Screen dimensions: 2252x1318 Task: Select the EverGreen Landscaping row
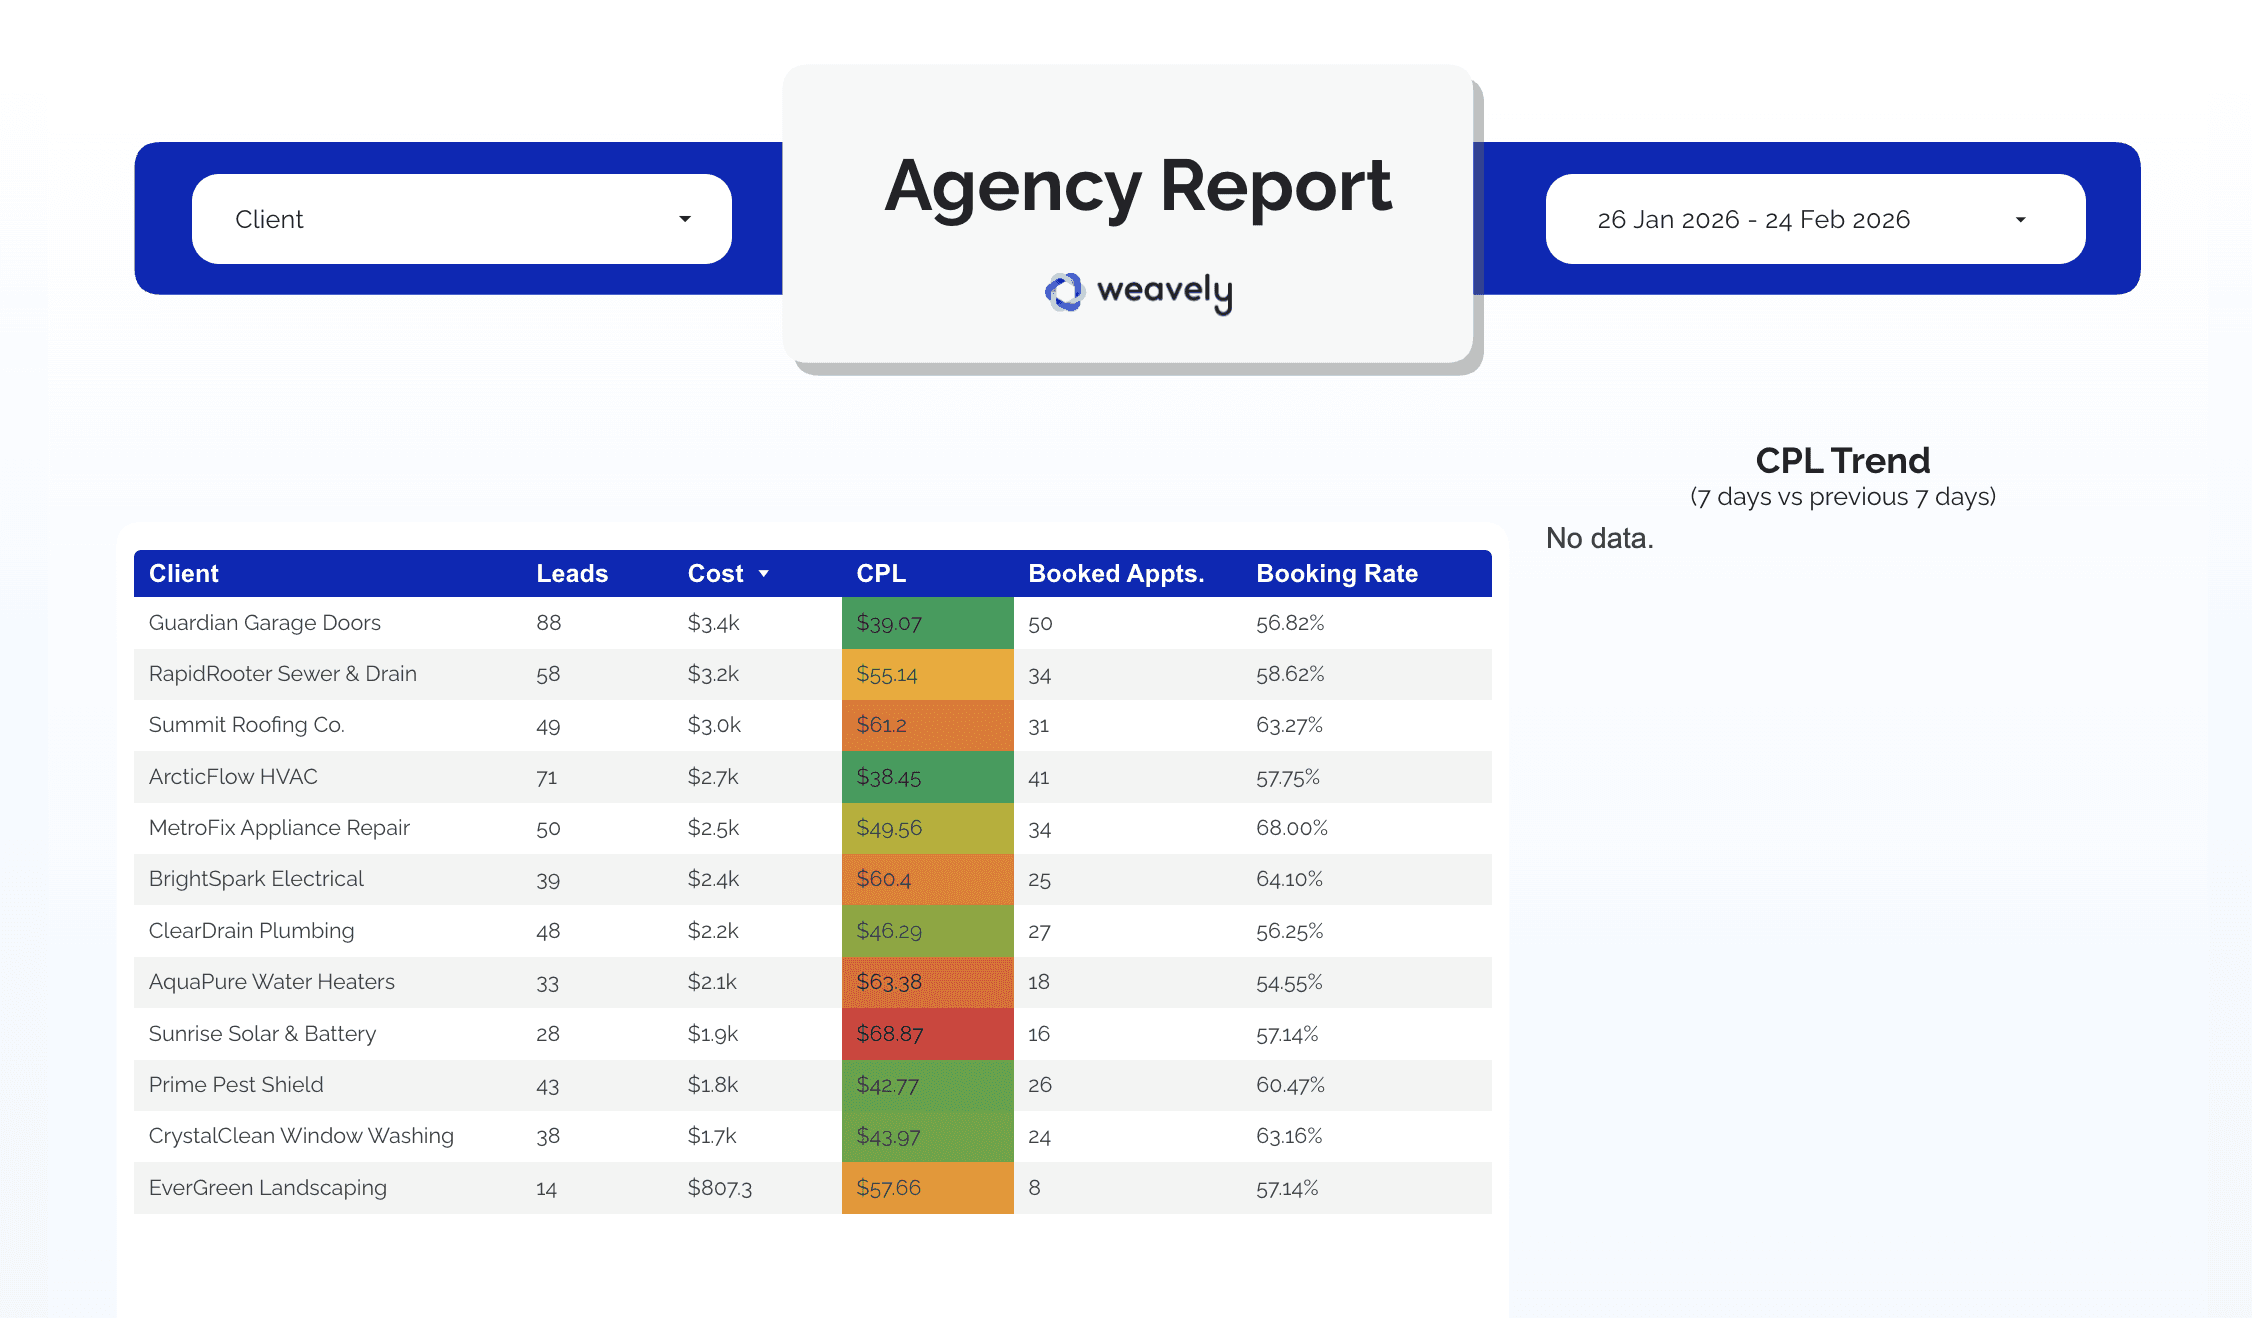click(x=267, y=1188)
